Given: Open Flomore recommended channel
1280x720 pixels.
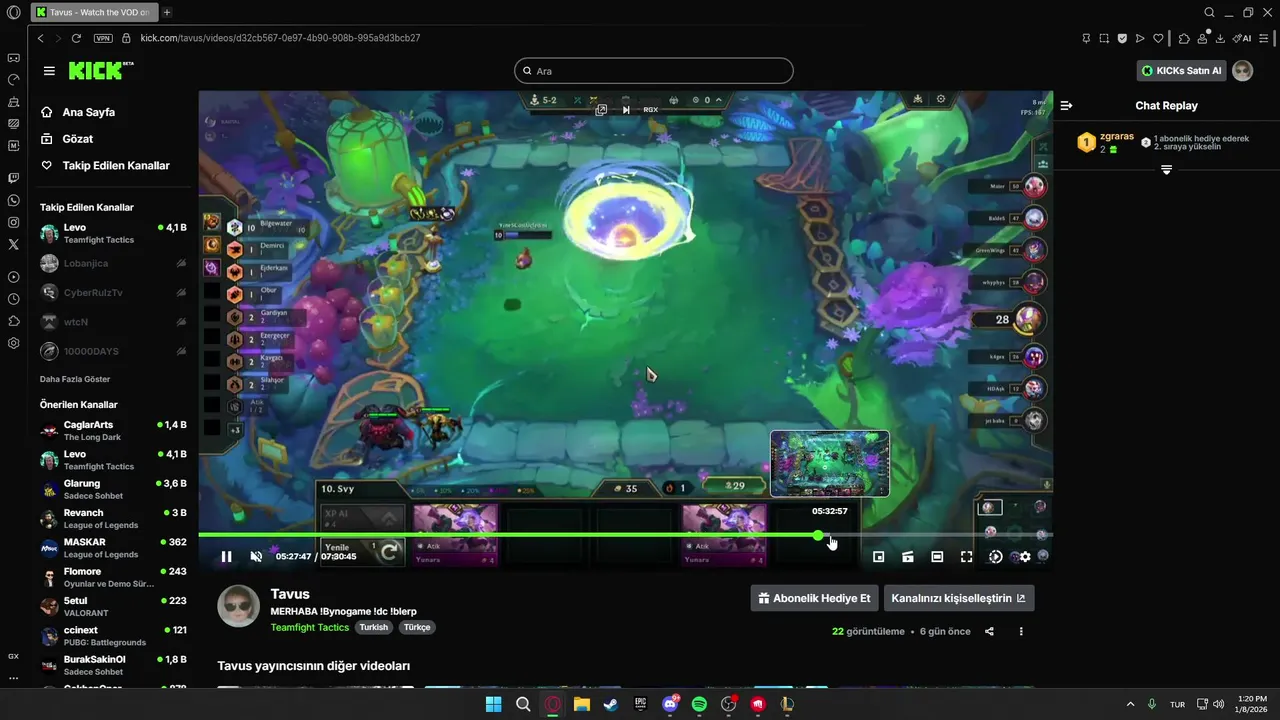Looking at the screenshot, I should (x=113, y=577).
